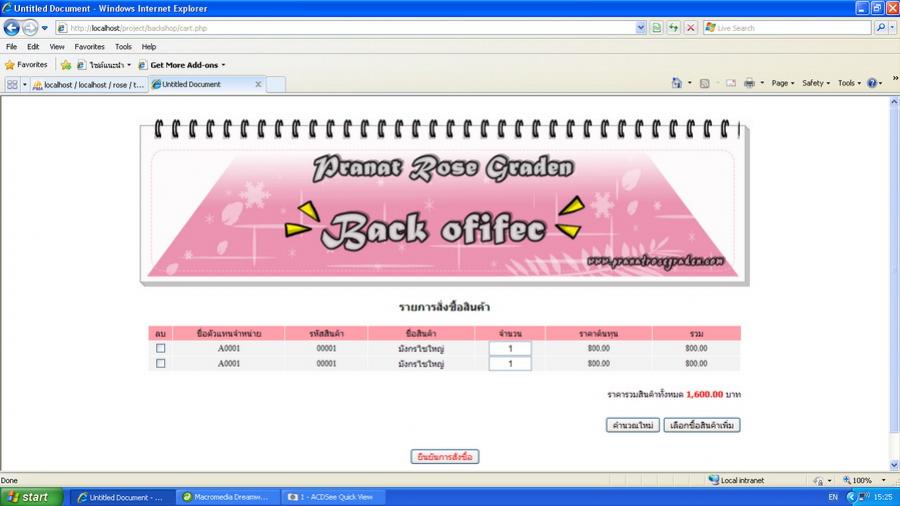This screenshot has height=506, width=900.
Task: Click the vertical scrollbar down arrow
Action: pos(894,465)
